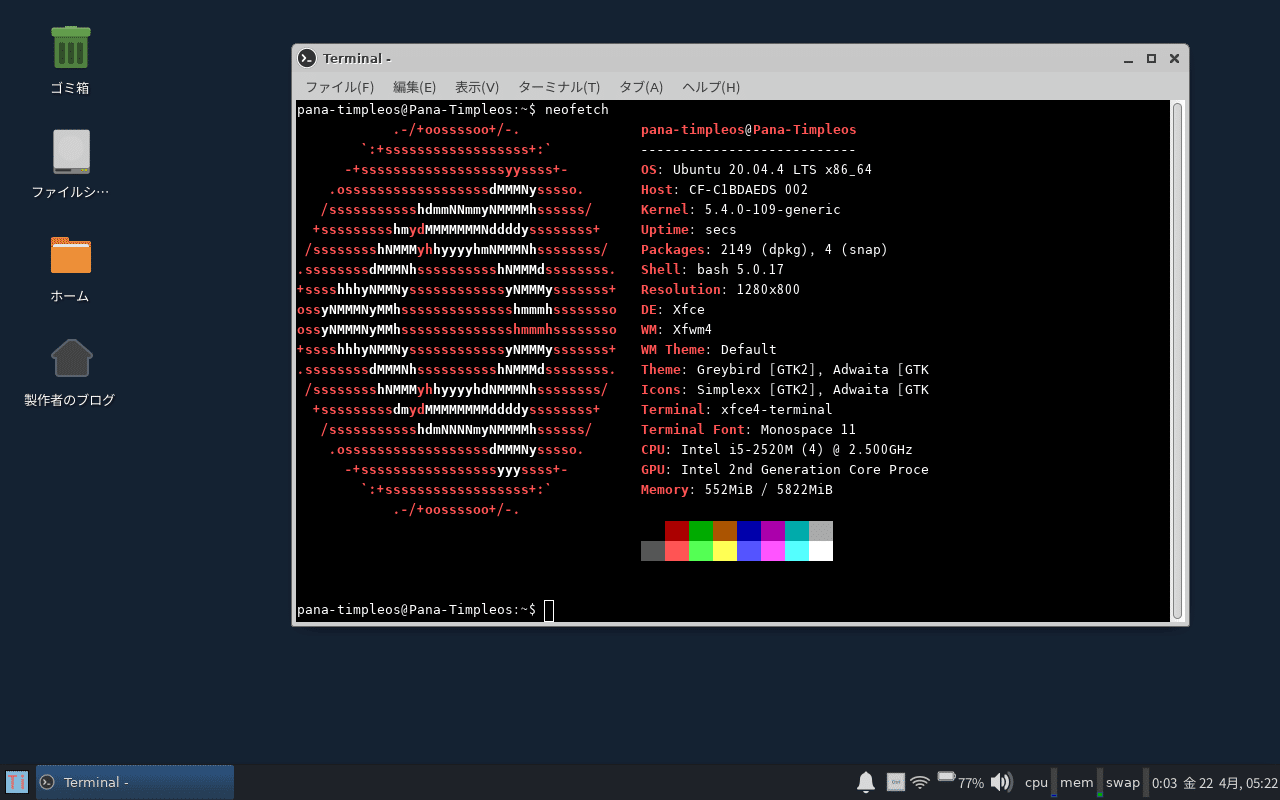Click the Terminal taskbar window button
This screenshot has height=800, width=1280.
click(x=135, y=782)
